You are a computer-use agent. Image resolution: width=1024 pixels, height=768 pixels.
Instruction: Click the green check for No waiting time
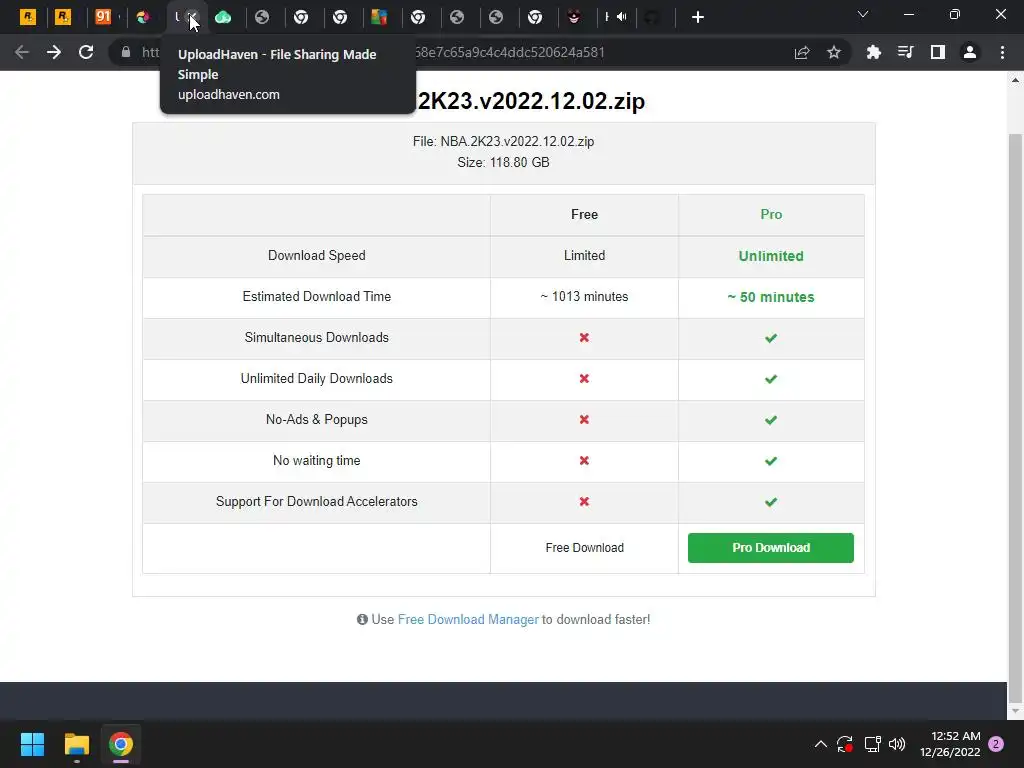[771, 462]
